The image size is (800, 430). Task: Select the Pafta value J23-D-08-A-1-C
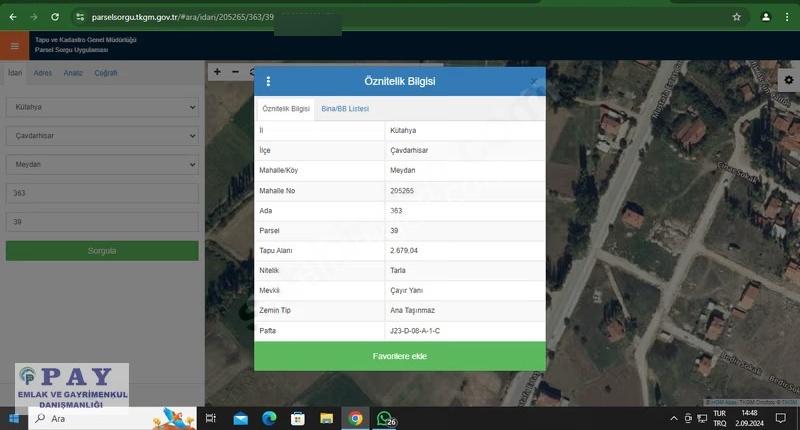(415, 331)
